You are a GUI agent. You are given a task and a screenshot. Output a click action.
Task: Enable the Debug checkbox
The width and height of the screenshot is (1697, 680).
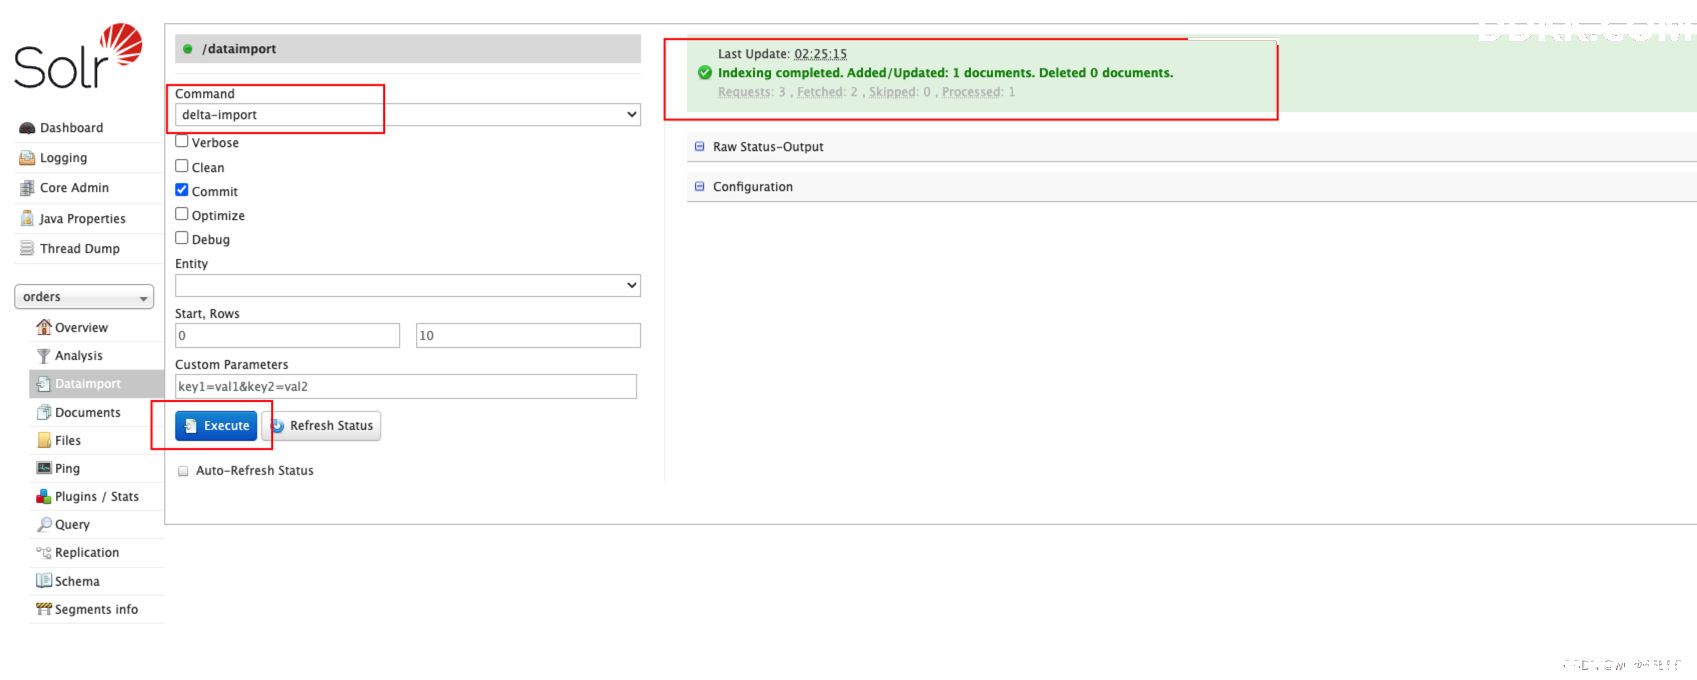click(x=182, y=238)
